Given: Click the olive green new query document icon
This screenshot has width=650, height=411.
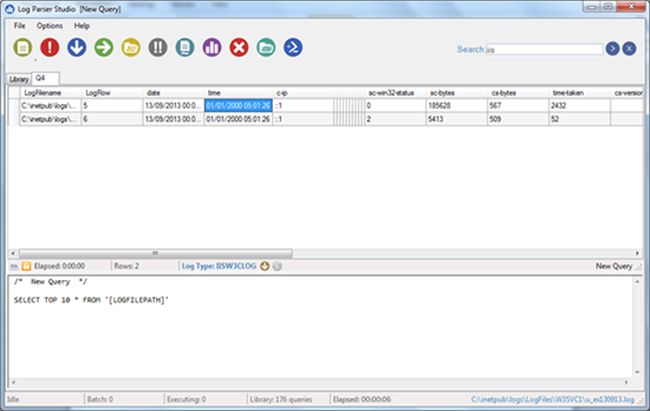Looking at the screenshot, I should [23, 48].
